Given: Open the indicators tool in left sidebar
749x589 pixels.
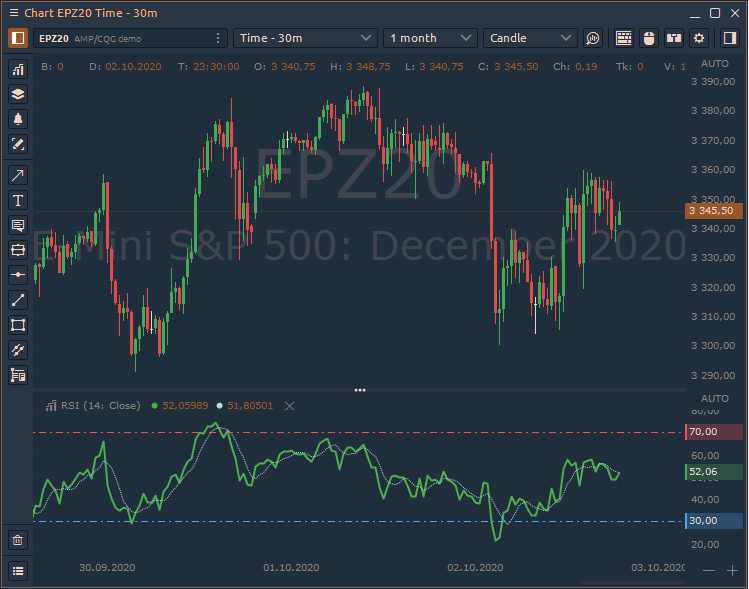Looking at the screenshot, I should 18,69.
